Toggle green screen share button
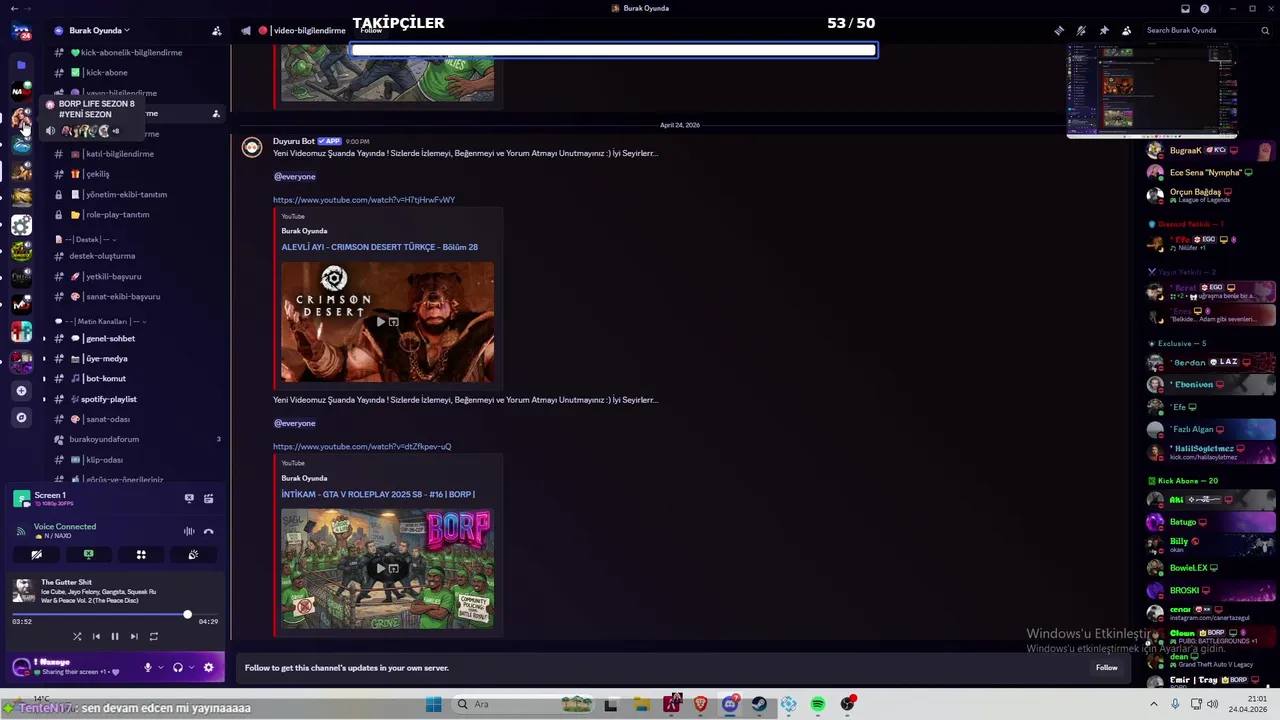Viewport: 1280px width, 720px height. click(x=88, y=555)
